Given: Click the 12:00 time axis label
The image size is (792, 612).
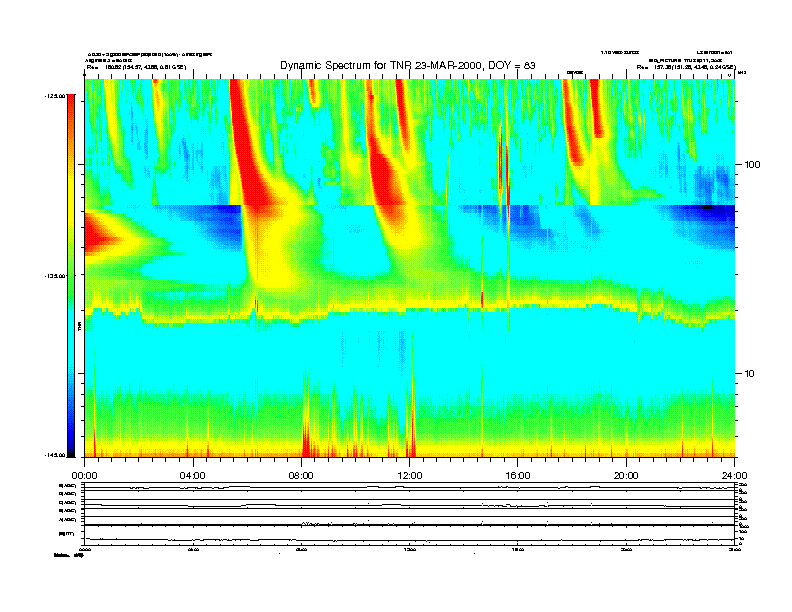Looking at the screenshot, I should click(x=410, y=476).
